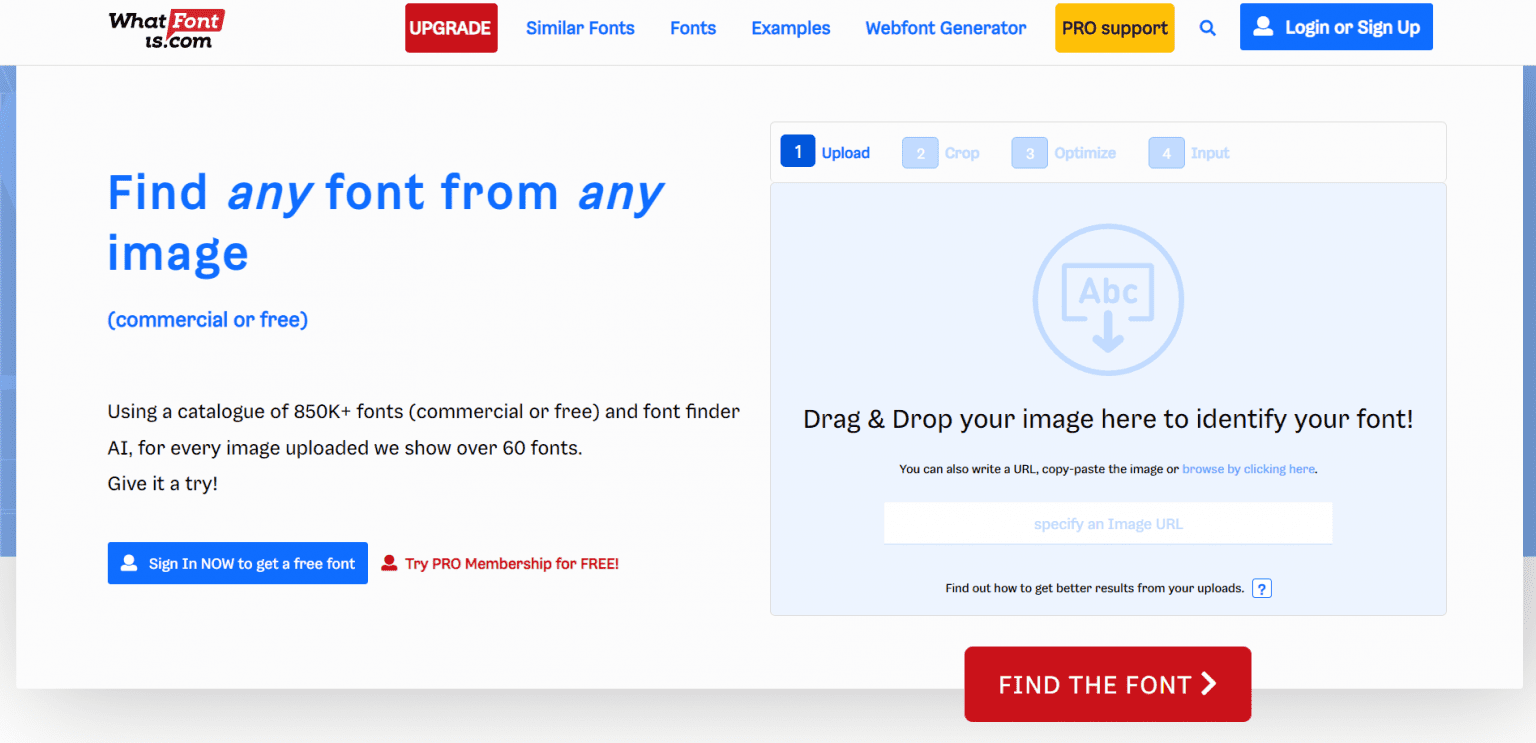Click the FIND THE FONT button

coord(1108,684)
